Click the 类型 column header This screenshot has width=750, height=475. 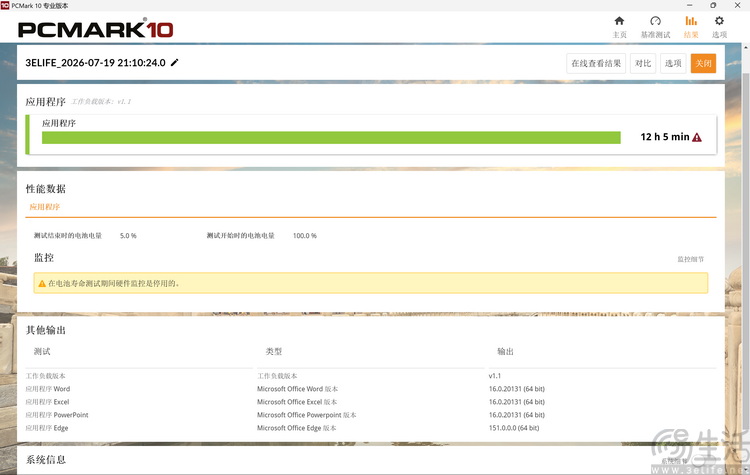coord(274,352)
